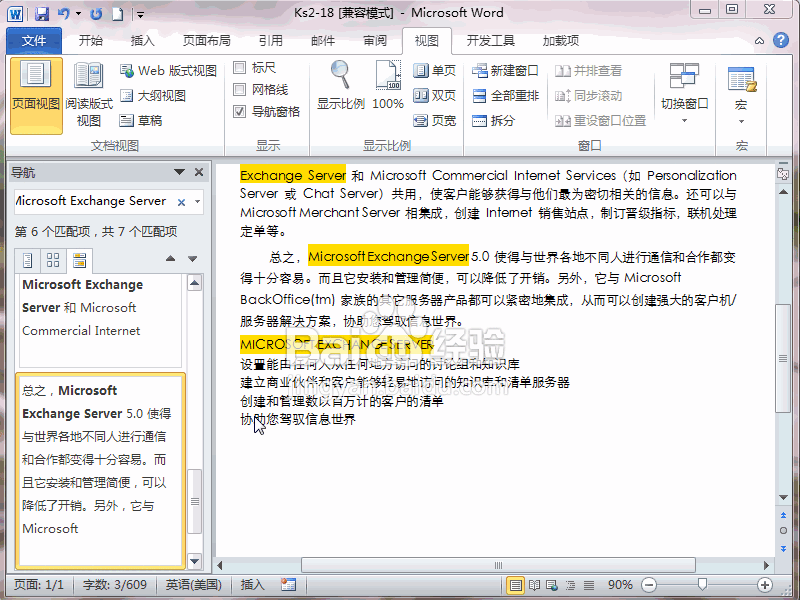
Task: Click 新建窗口 new window
Action: (x=505, y=70)
